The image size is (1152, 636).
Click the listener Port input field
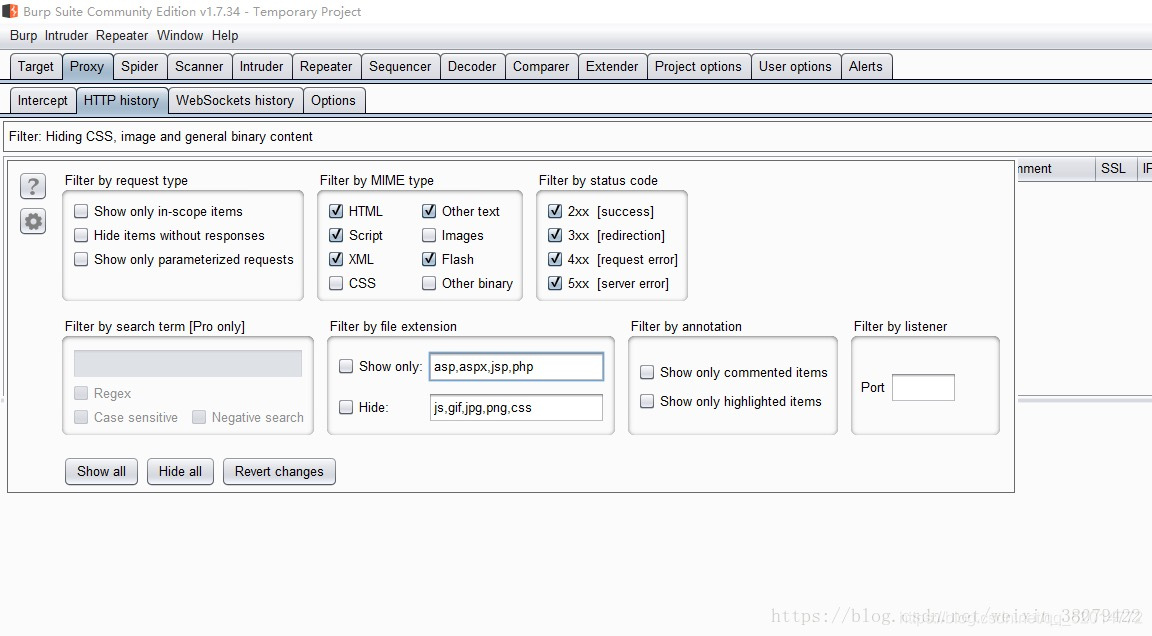tap(924, 388)
